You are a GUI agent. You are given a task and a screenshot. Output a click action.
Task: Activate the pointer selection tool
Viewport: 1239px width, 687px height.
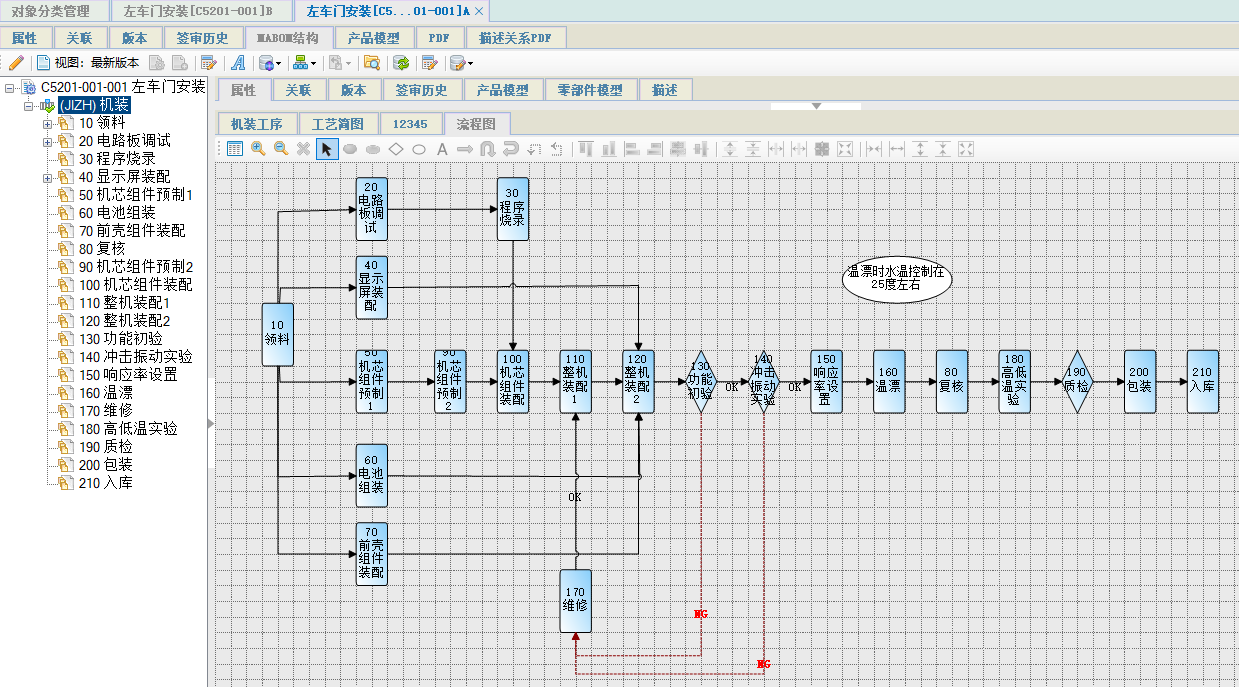tap(327, 149)
